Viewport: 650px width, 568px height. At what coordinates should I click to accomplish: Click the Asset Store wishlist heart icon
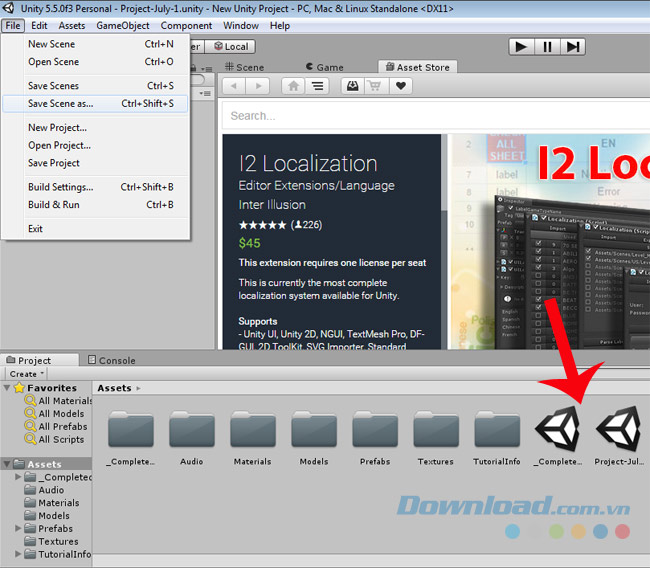401,86
